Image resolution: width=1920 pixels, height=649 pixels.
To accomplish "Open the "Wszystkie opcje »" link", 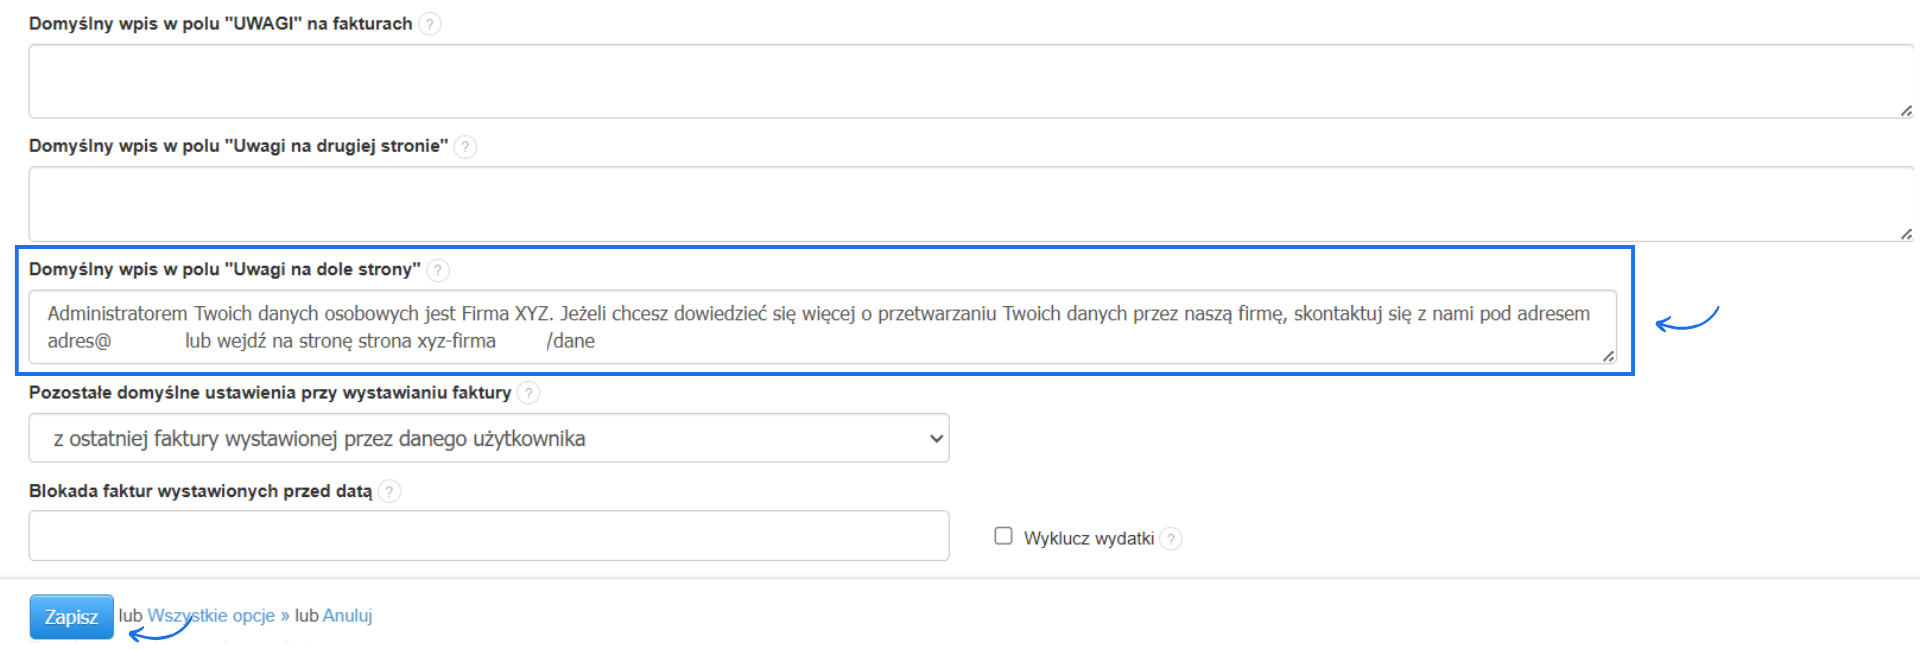I will pos(217,616).
